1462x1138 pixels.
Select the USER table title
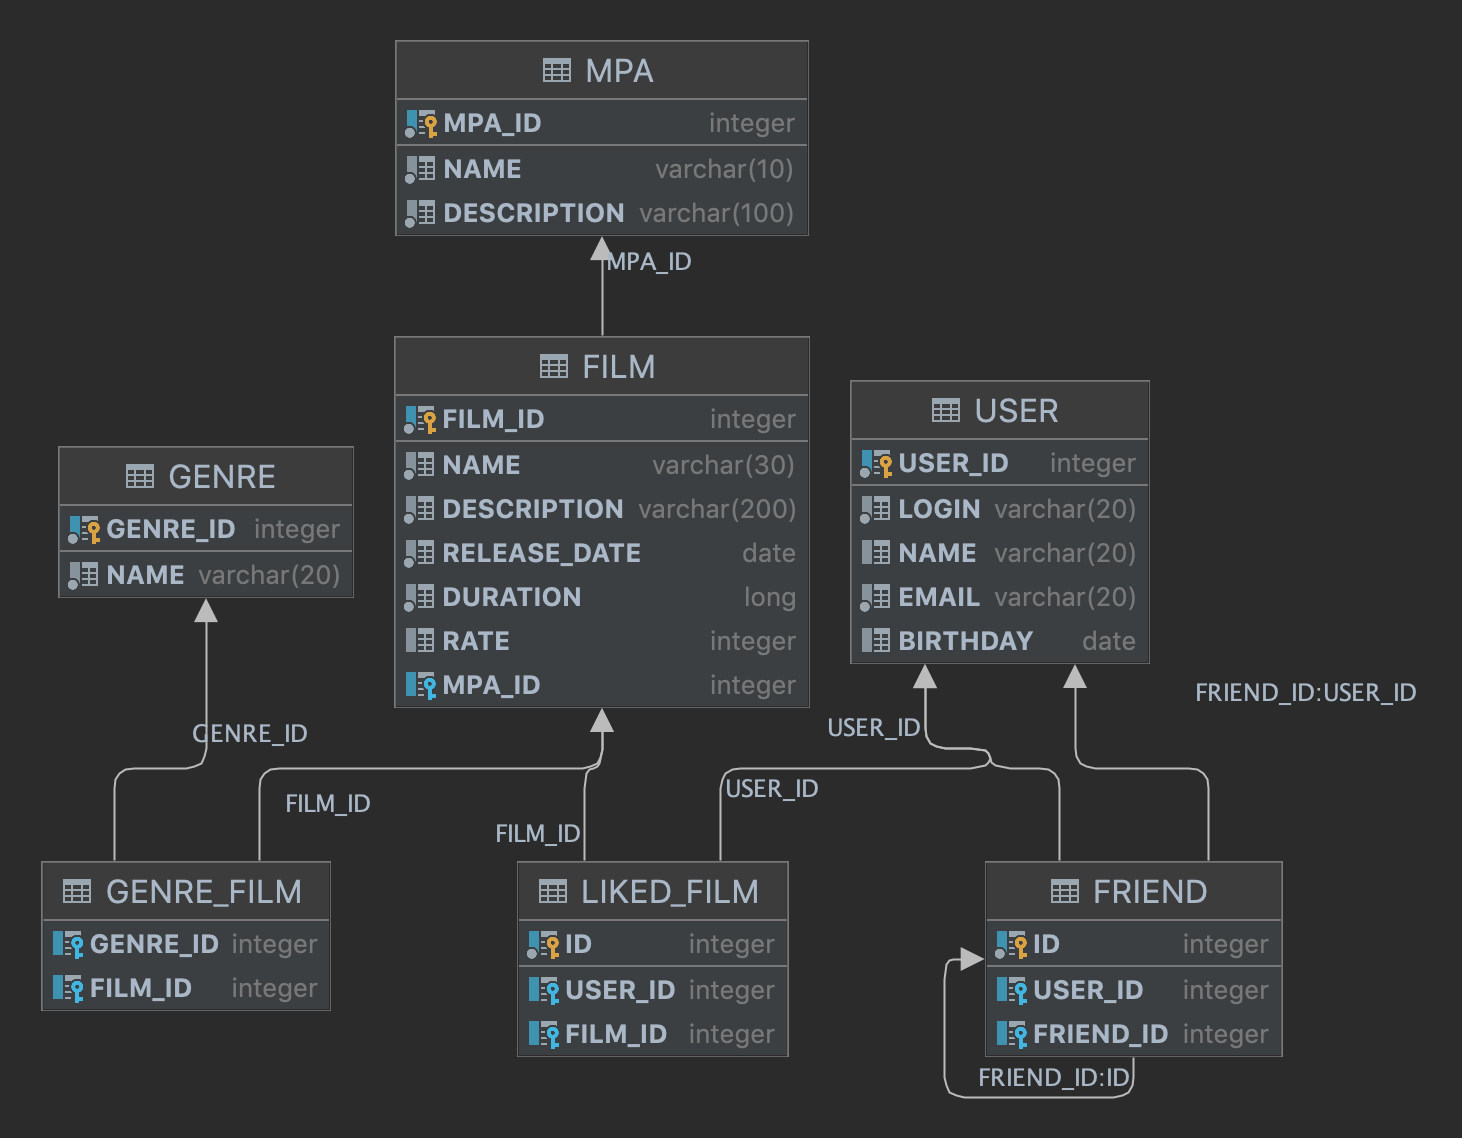(x=1016, y=411)
